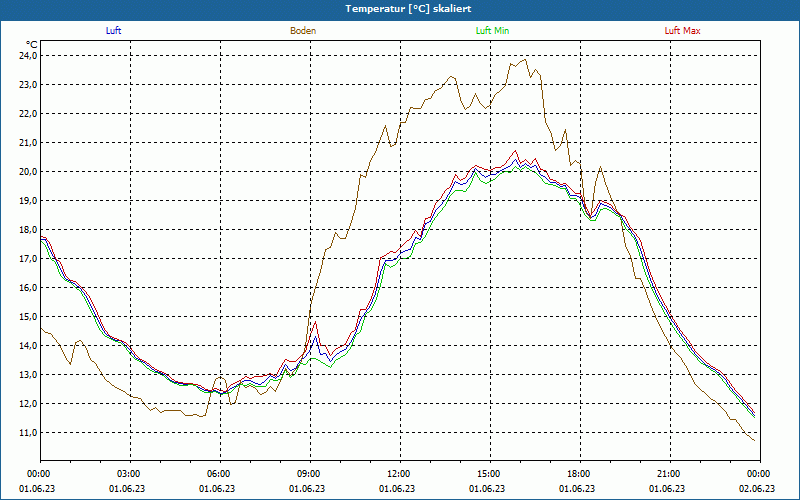Click the 15:00 time axis label
Image resolution: width=800 pixels, height=500 pixels.
click(490, 473)
